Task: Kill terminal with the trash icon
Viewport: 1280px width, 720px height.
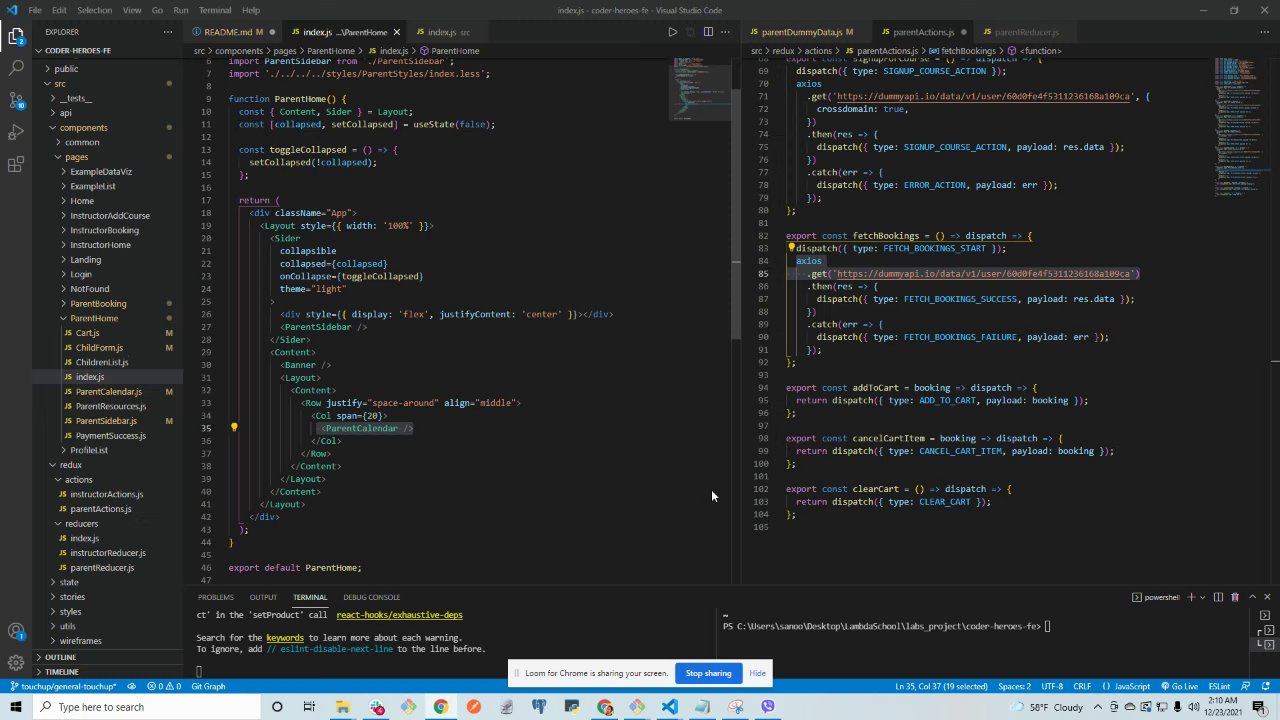Action: tap(1234, 597)
